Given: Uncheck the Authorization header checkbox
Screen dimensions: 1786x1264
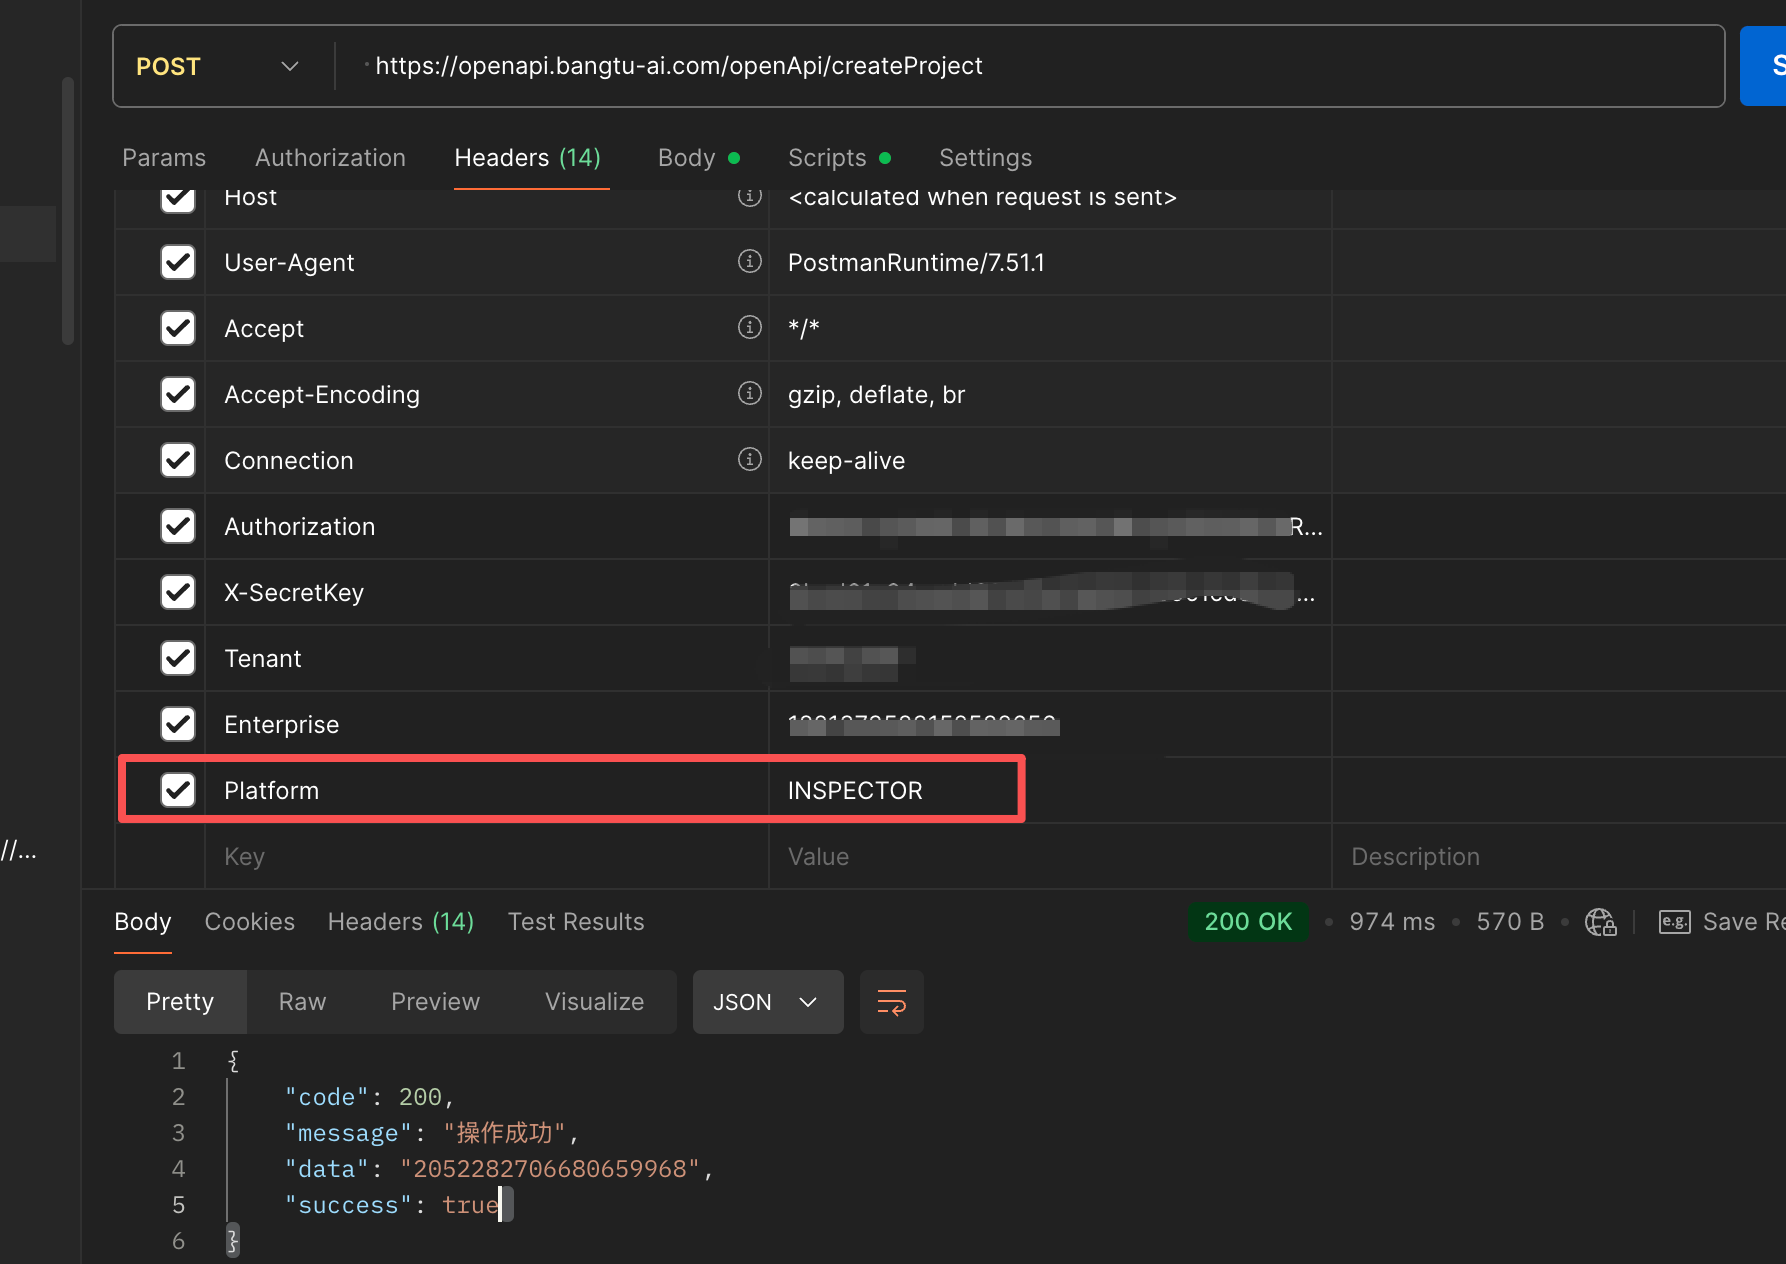Looking at the screenshot, I should [178, 526].
